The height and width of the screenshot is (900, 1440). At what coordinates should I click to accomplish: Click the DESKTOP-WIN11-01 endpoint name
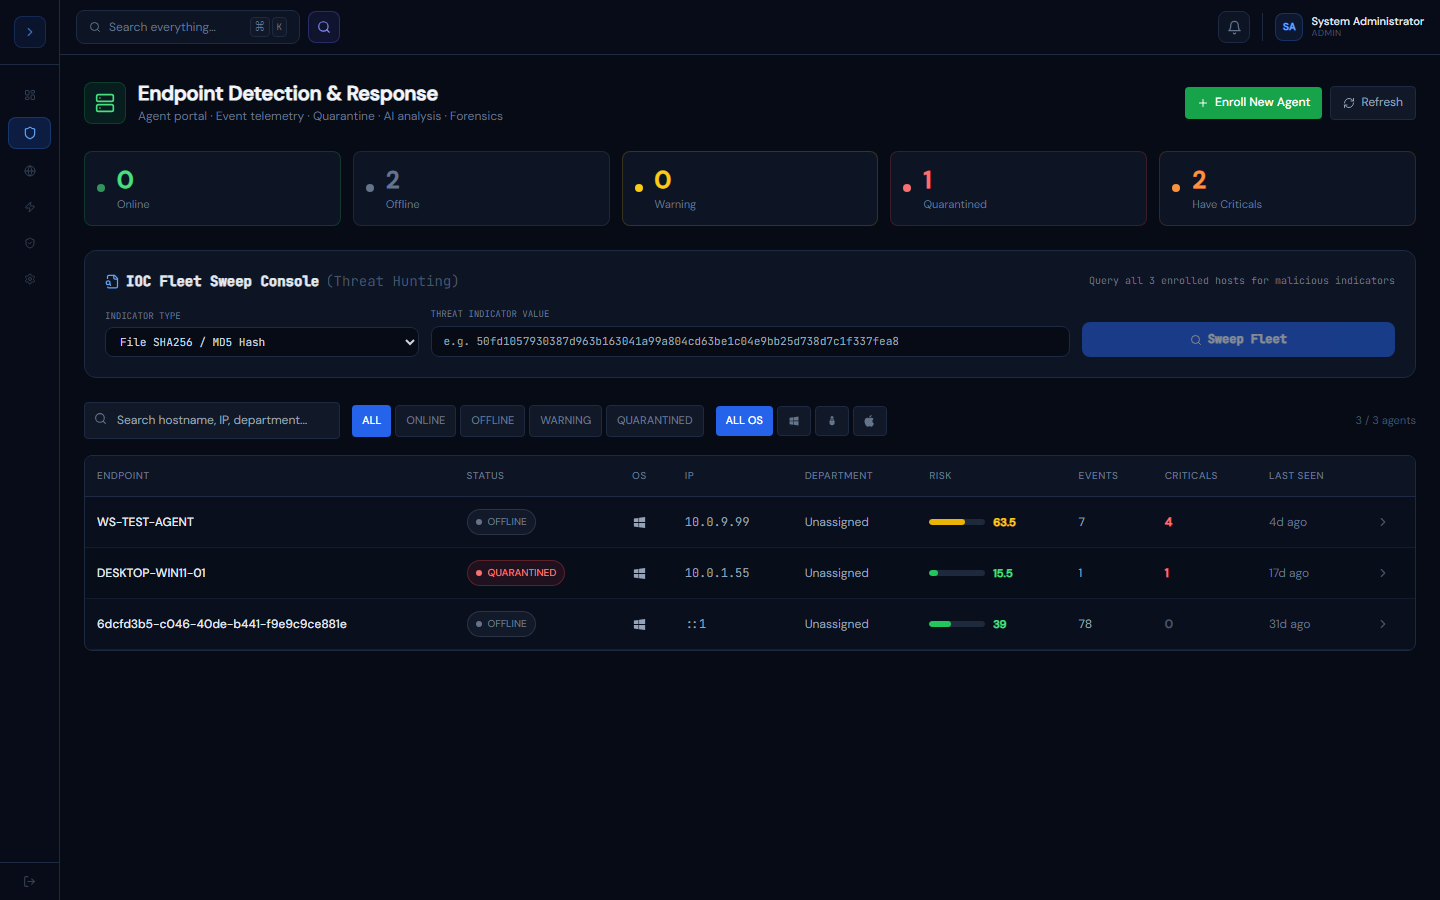151,573
